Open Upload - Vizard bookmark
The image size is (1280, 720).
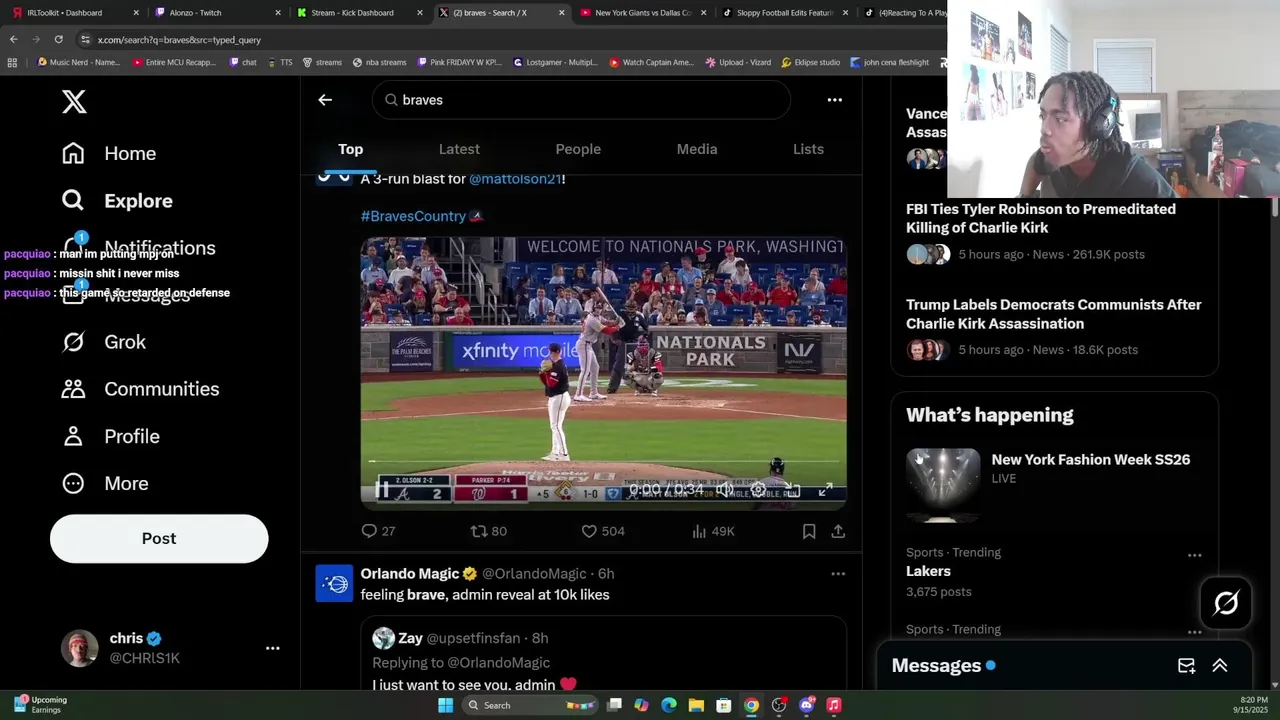point(738,62)
